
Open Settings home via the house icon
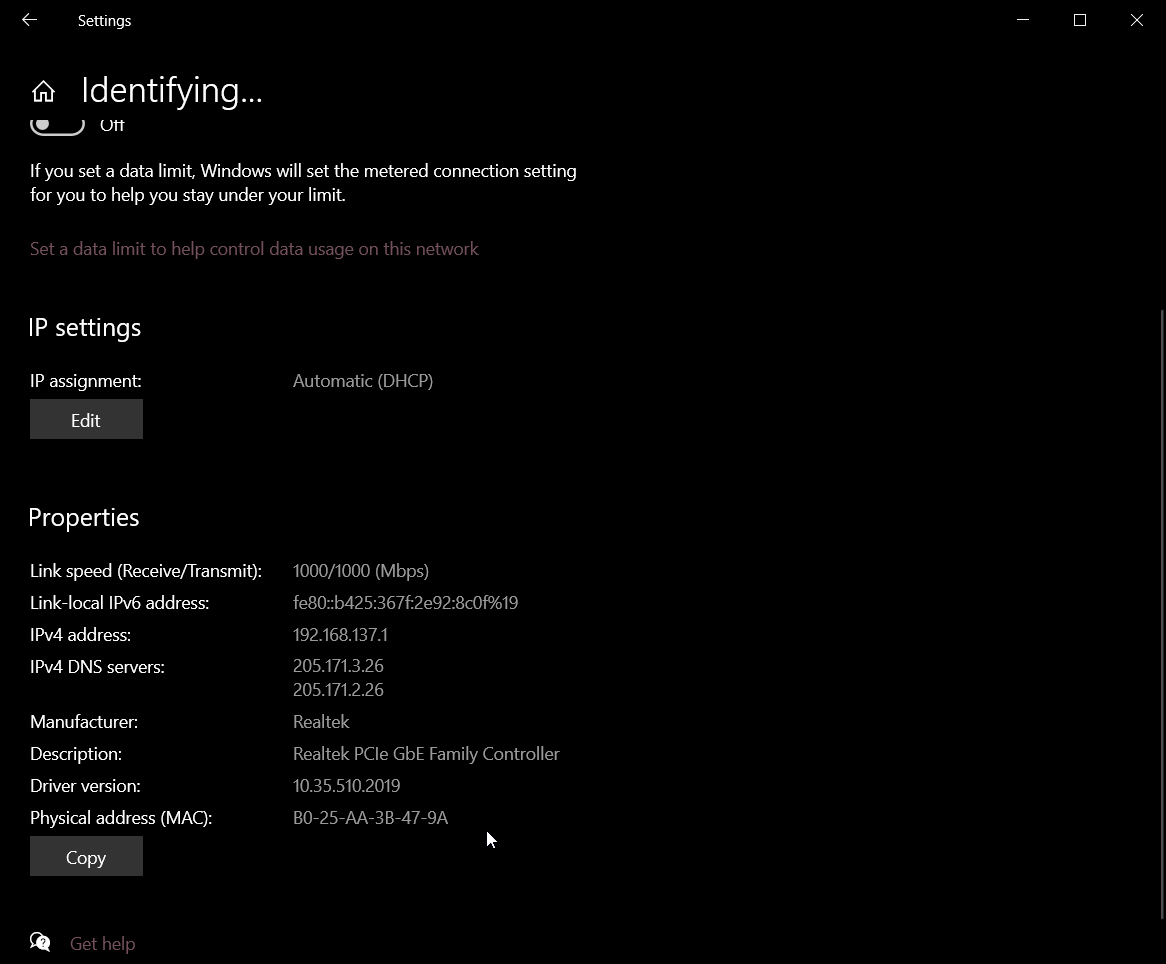[x=43, y=91]
